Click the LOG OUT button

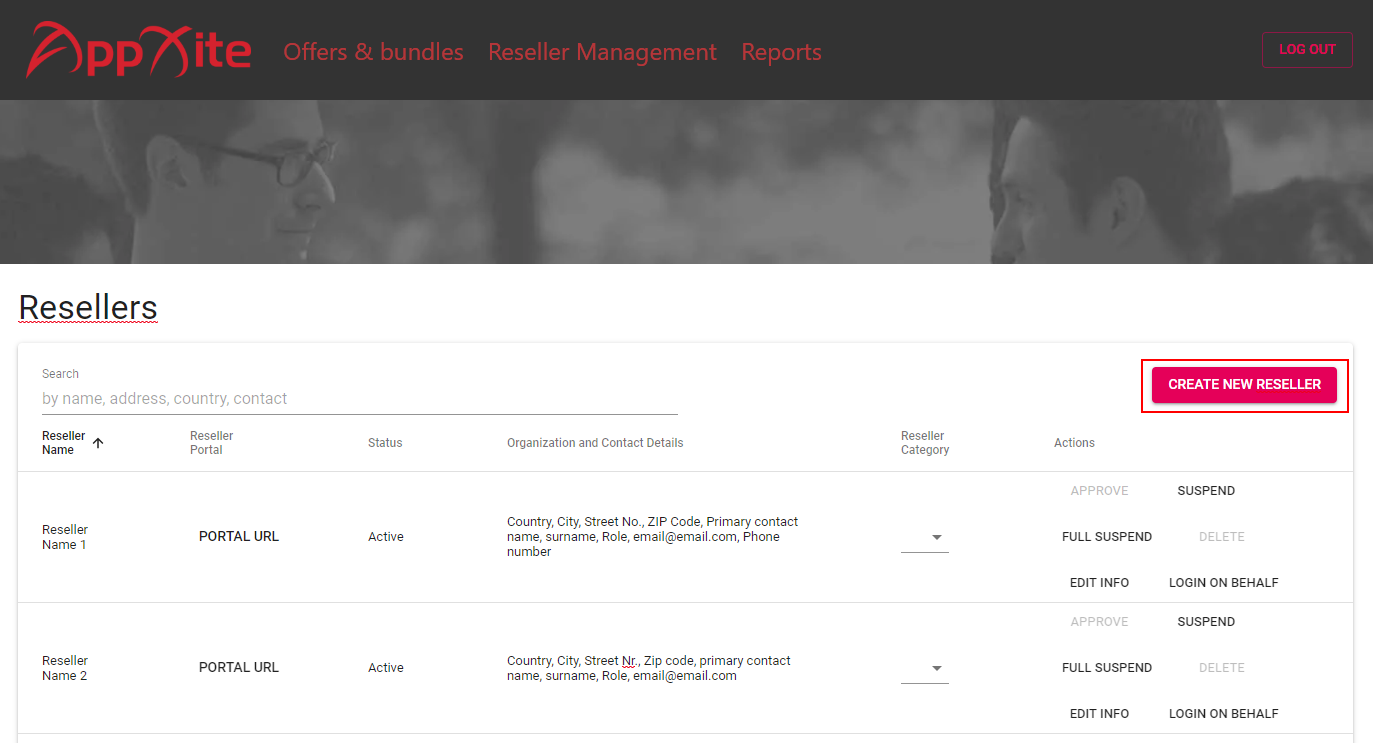(x=1307, y=50)
